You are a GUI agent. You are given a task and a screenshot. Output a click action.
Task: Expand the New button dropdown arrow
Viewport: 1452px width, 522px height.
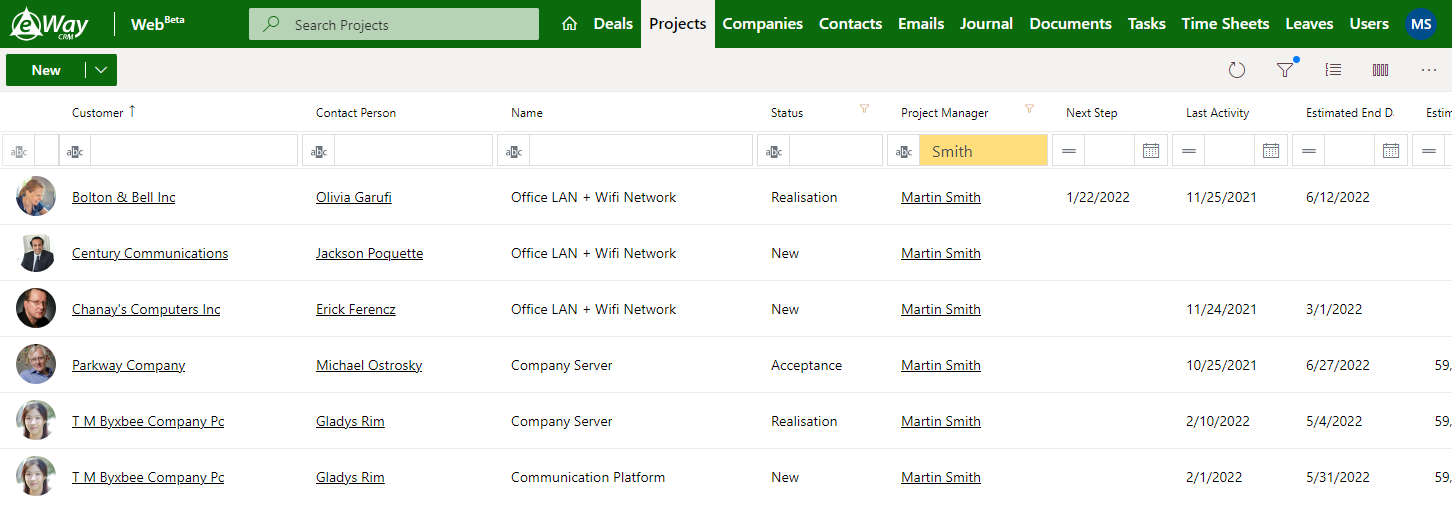(101, 70)
